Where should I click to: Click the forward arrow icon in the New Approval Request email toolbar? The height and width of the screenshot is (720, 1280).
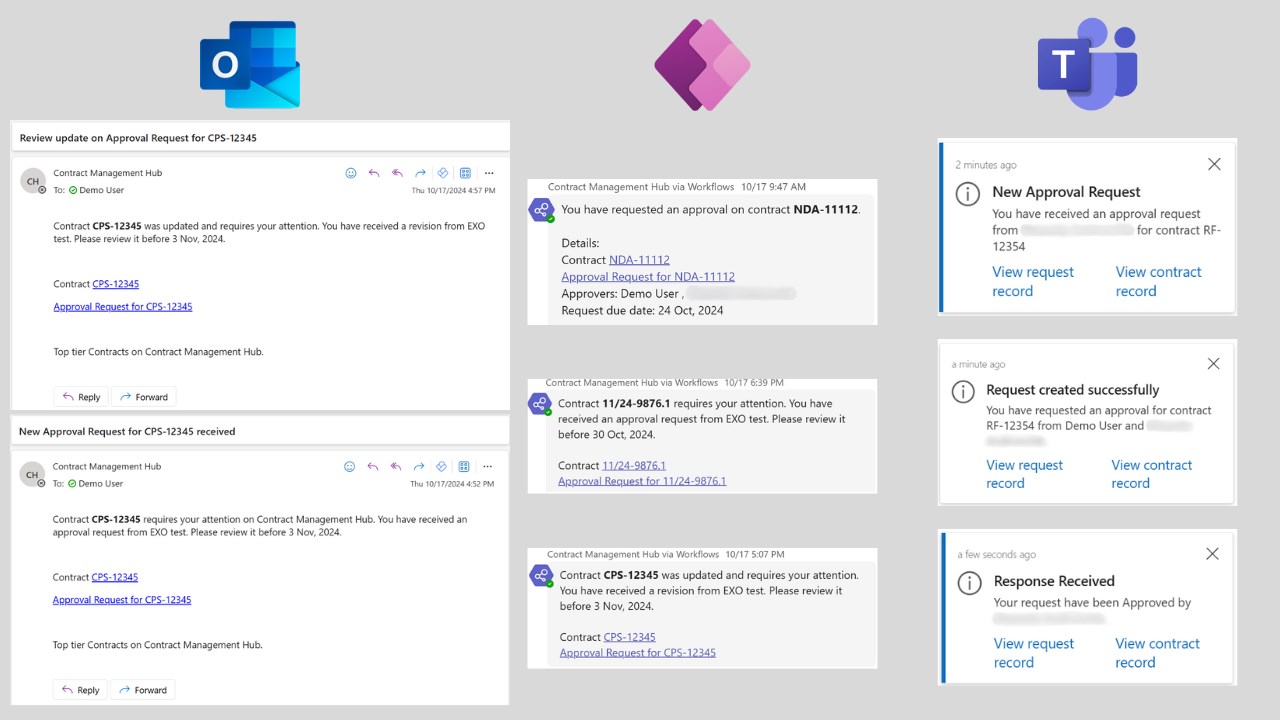click(x=419, y=466)
